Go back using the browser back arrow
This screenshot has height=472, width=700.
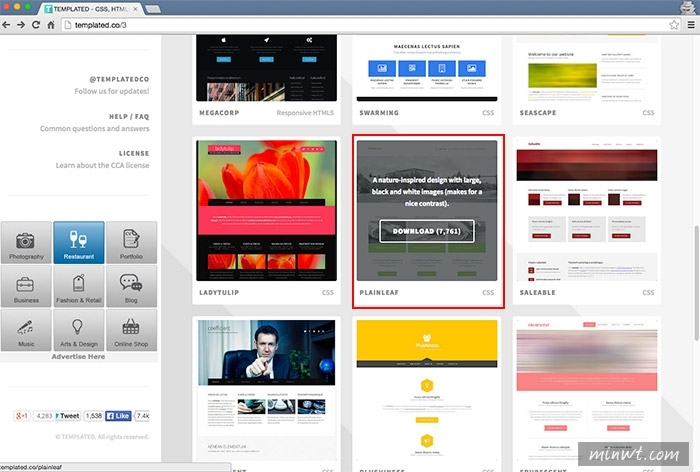point(6,25)
